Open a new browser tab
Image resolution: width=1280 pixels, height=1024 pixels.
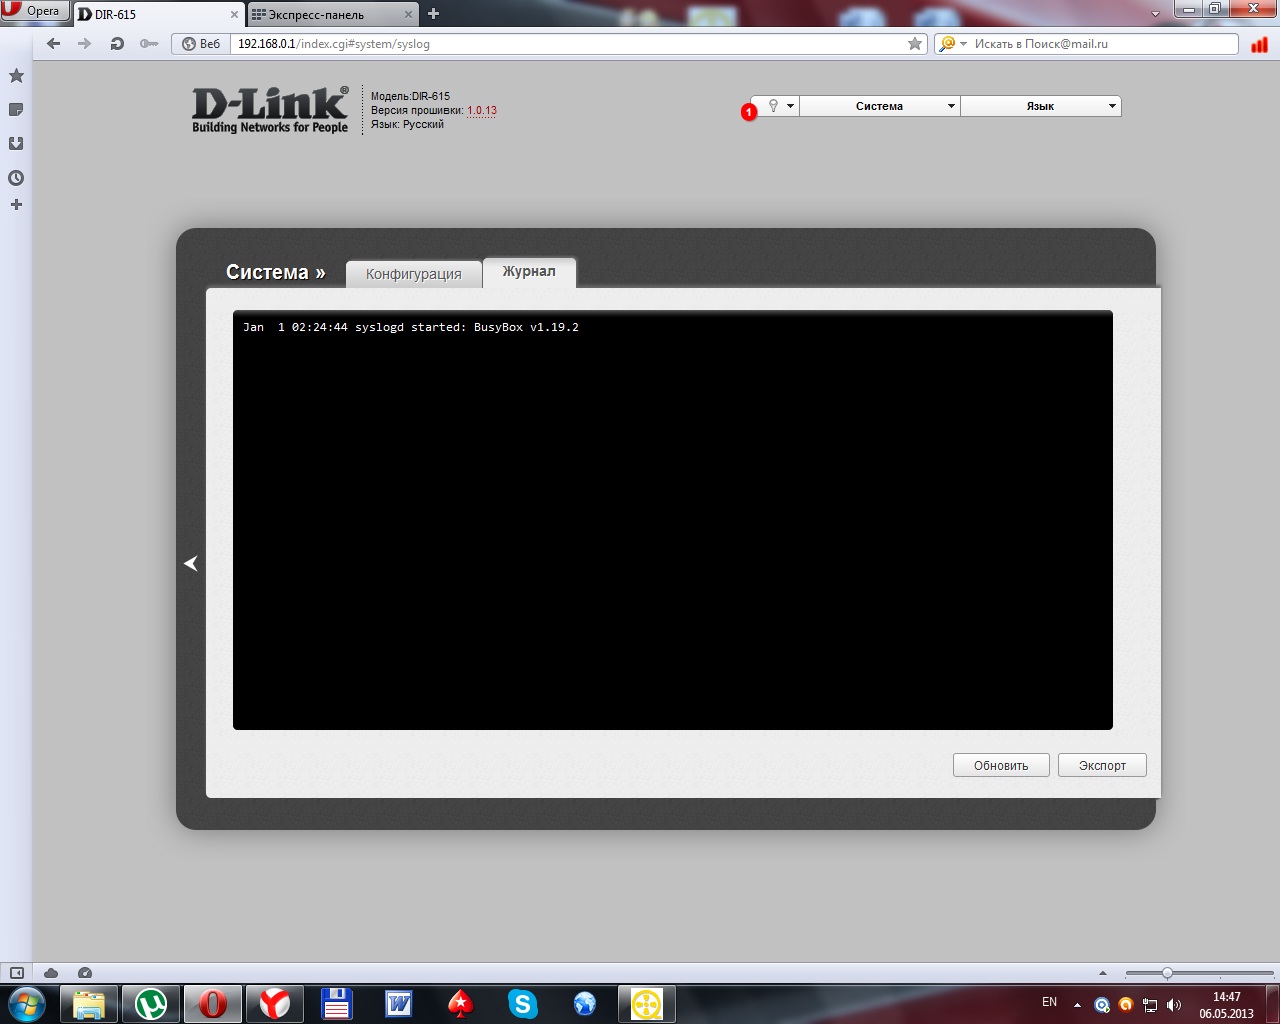[x=433, y=14]
